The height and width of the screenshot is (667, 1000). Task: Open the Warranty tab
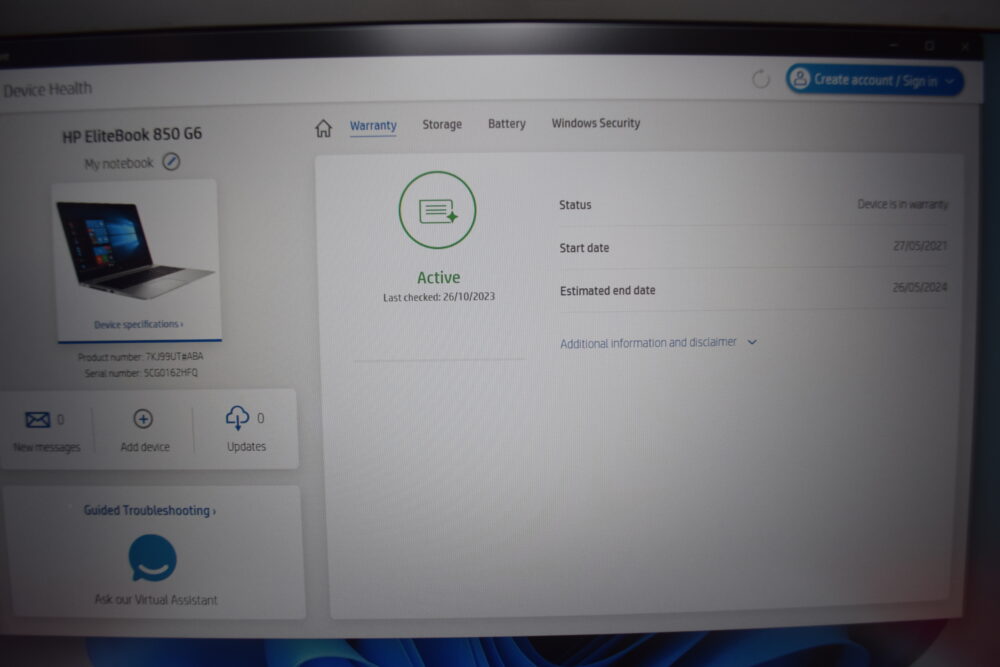click(373, 126)
